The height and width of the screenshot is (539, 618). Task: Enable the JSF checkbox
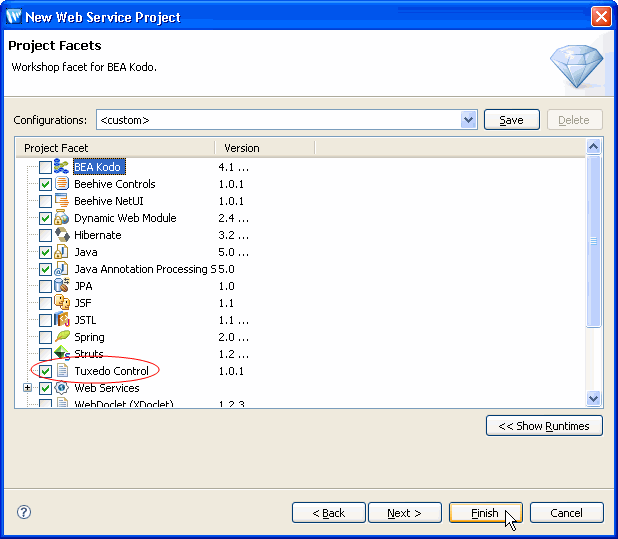point(45,303)
